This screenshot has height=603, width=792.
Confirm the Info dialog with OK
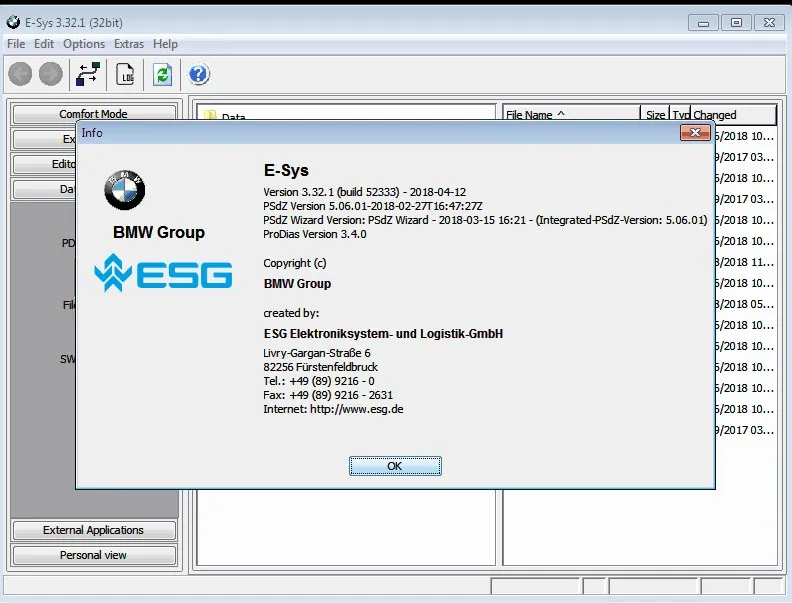tap(395, 466)
